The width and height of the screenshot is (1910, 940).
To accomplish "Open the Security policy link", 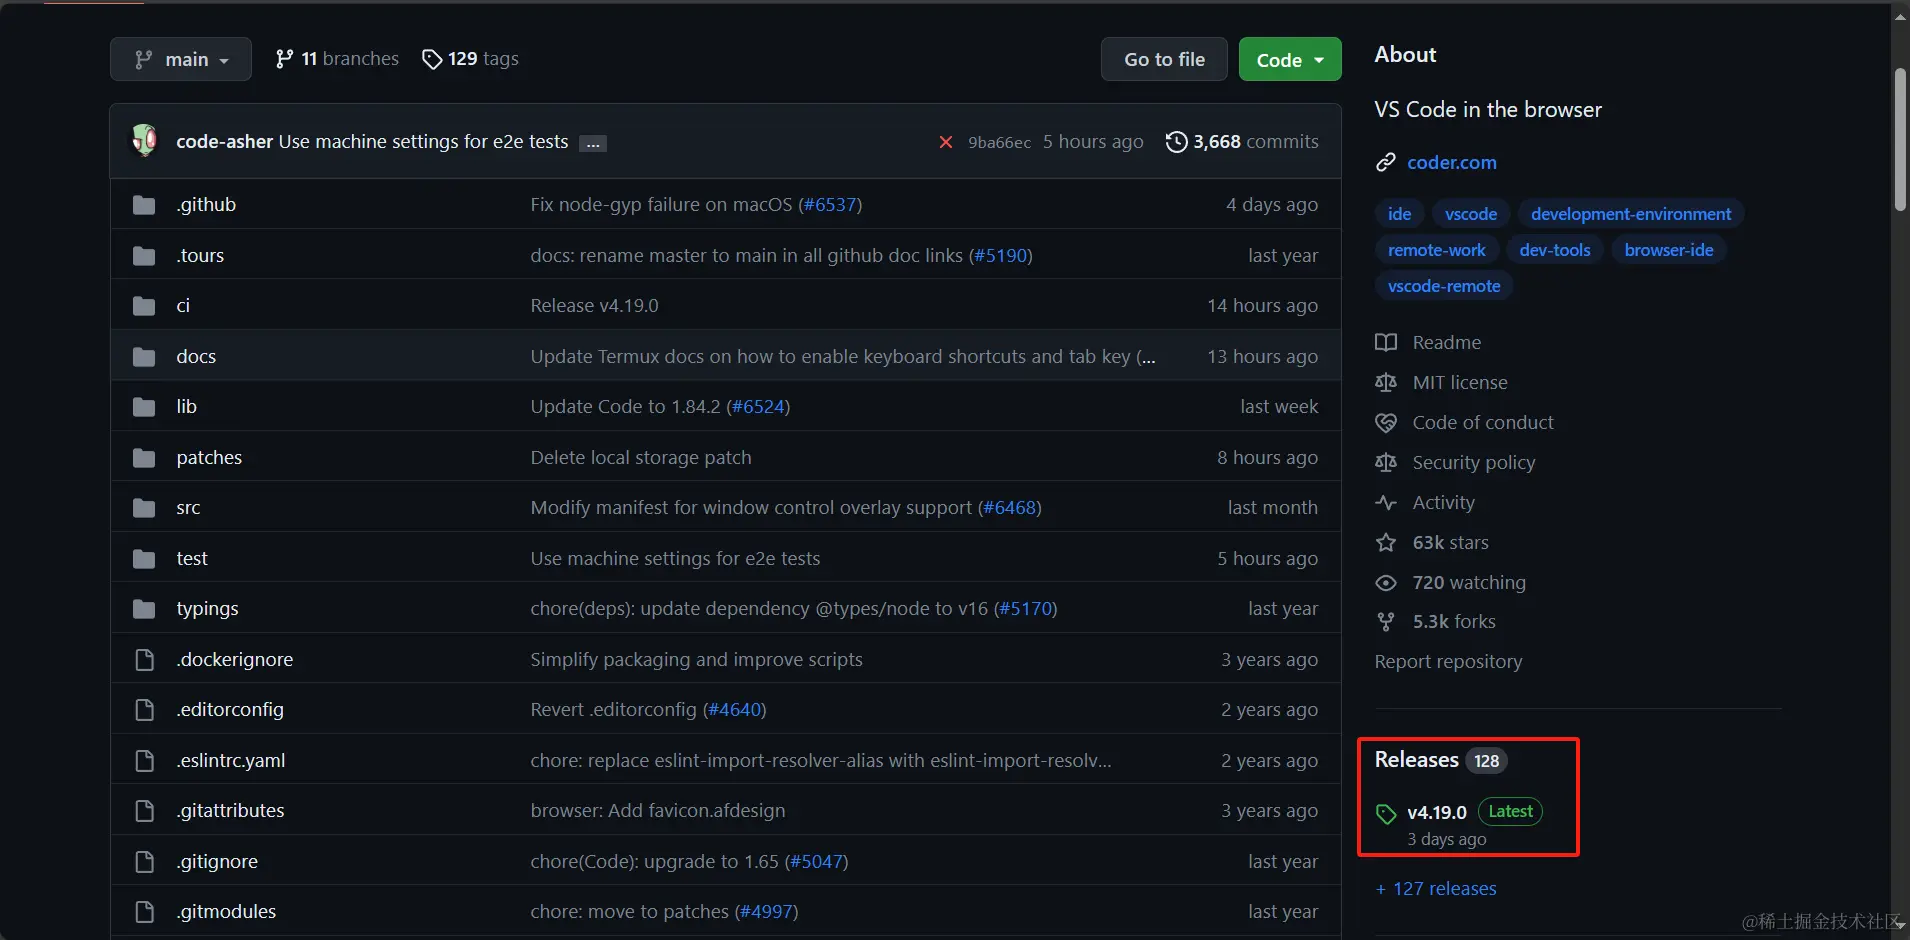I will (x=1455, y=463).
